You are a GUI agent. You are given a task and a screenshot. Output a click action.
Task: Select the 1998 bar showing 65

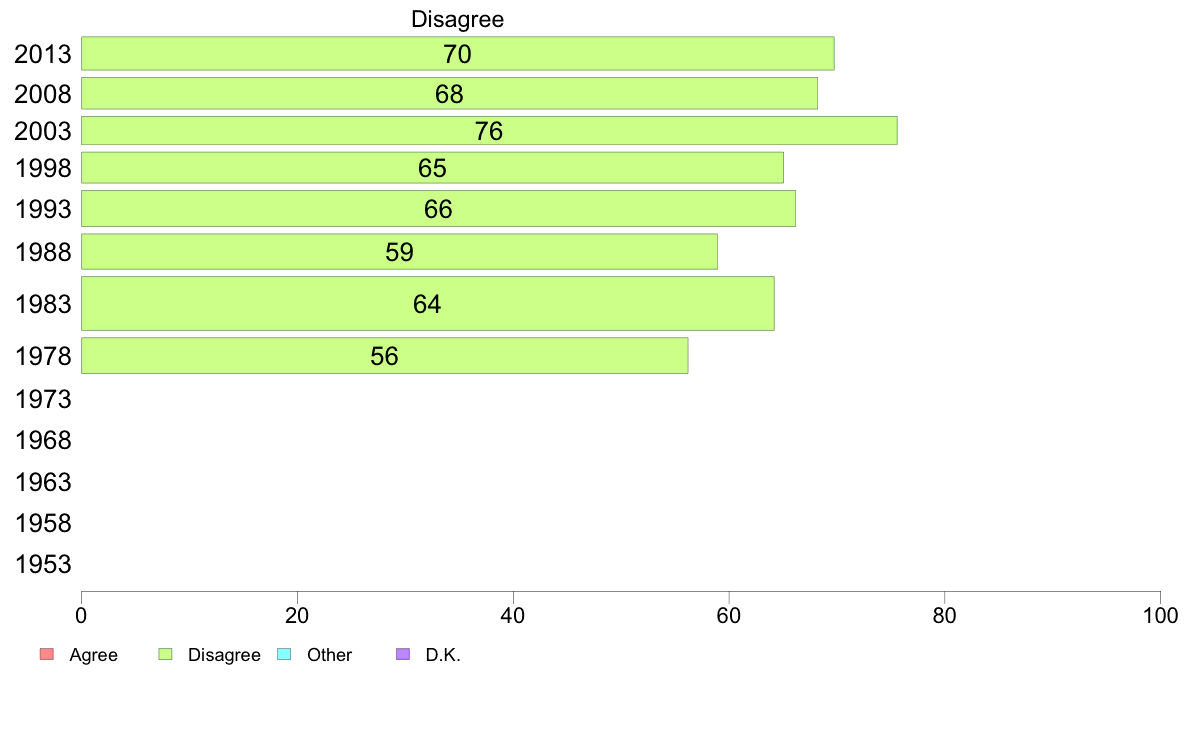pos(433,168)
